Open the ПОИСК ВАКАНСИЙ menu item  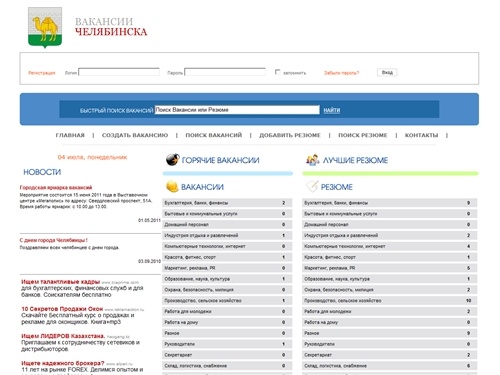[214, 135]
